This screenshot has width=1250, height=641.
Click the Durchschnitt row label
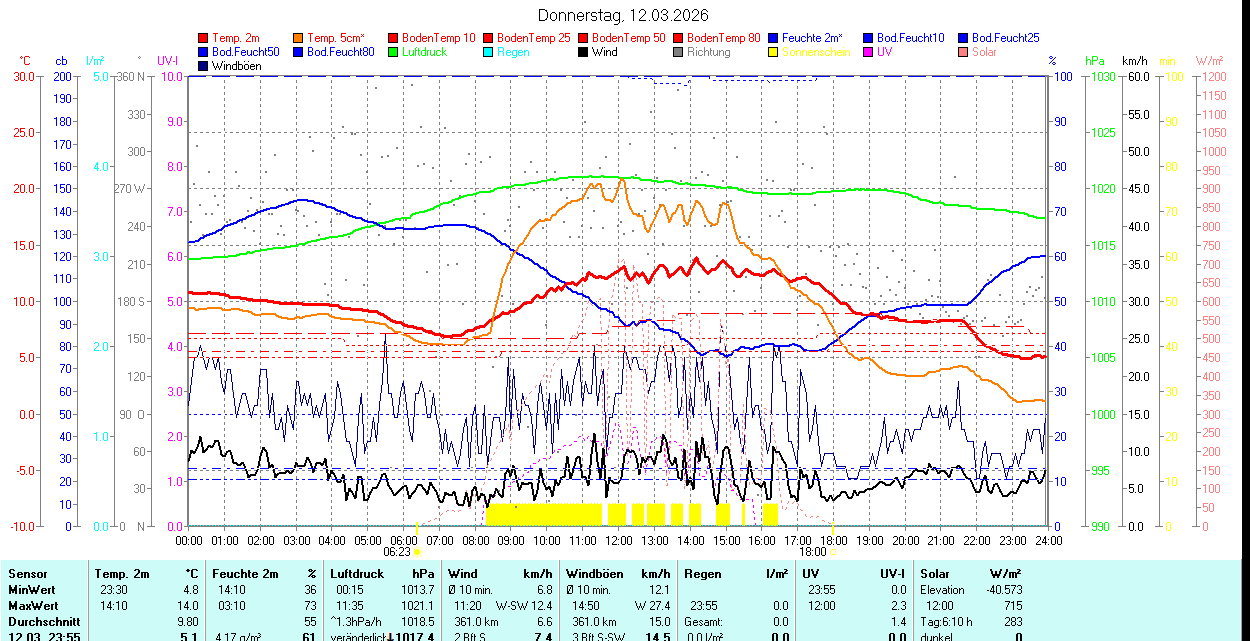(x=44, y=622)
